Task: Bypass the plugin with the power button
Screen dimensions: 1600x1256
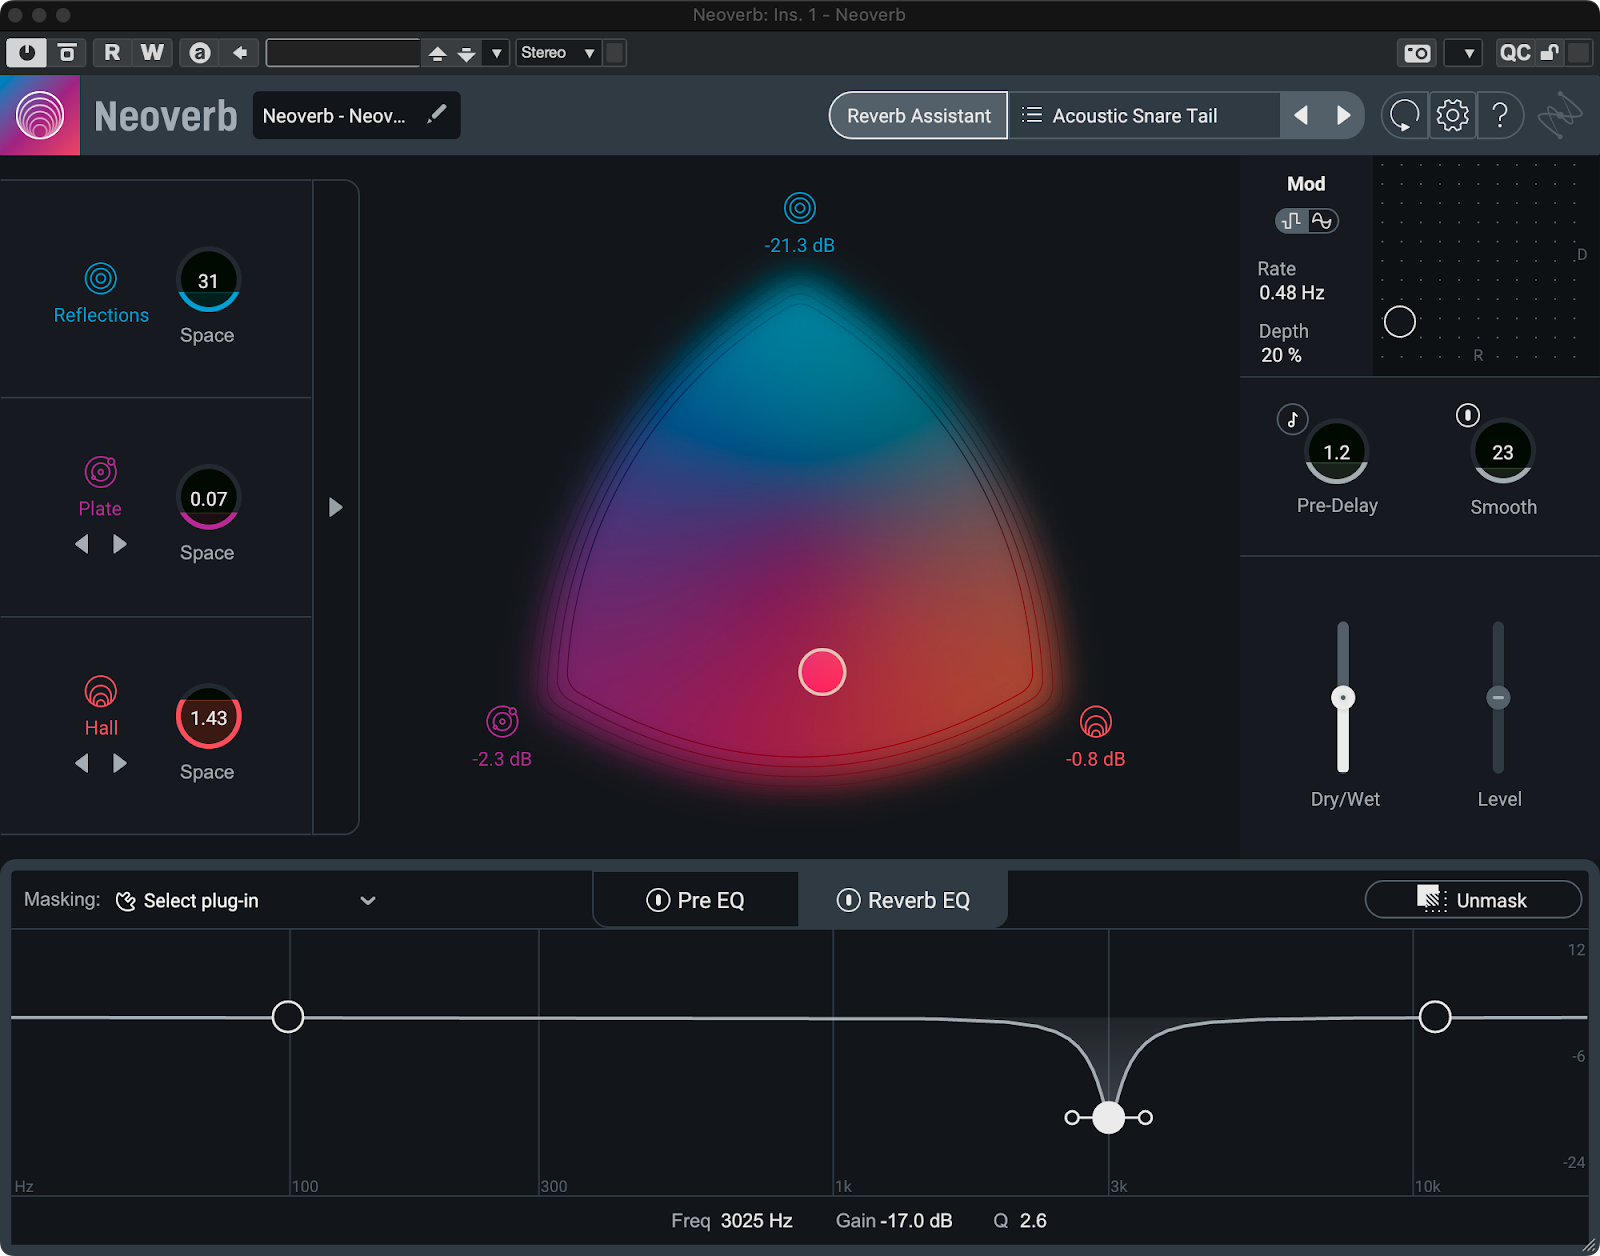Action: 26,53
